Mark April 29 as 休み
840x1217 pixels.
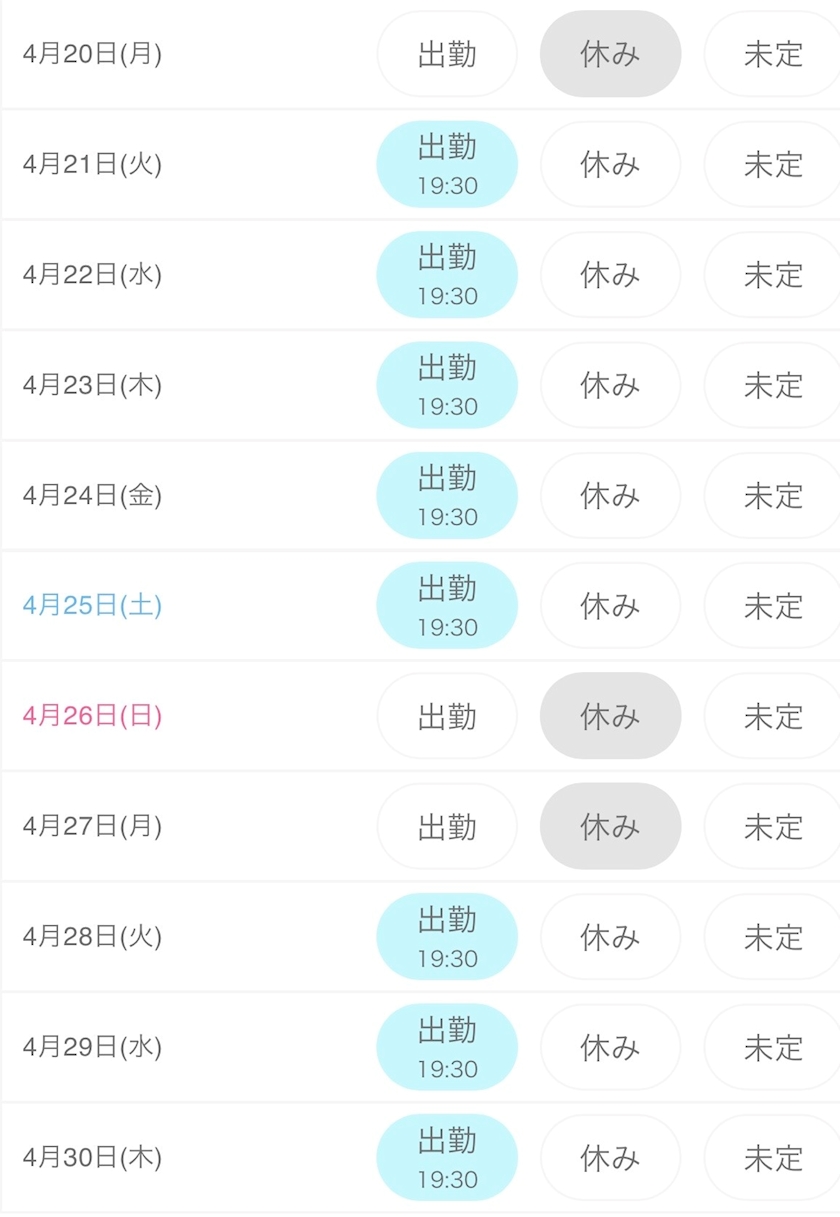[x=610, y=1047]
